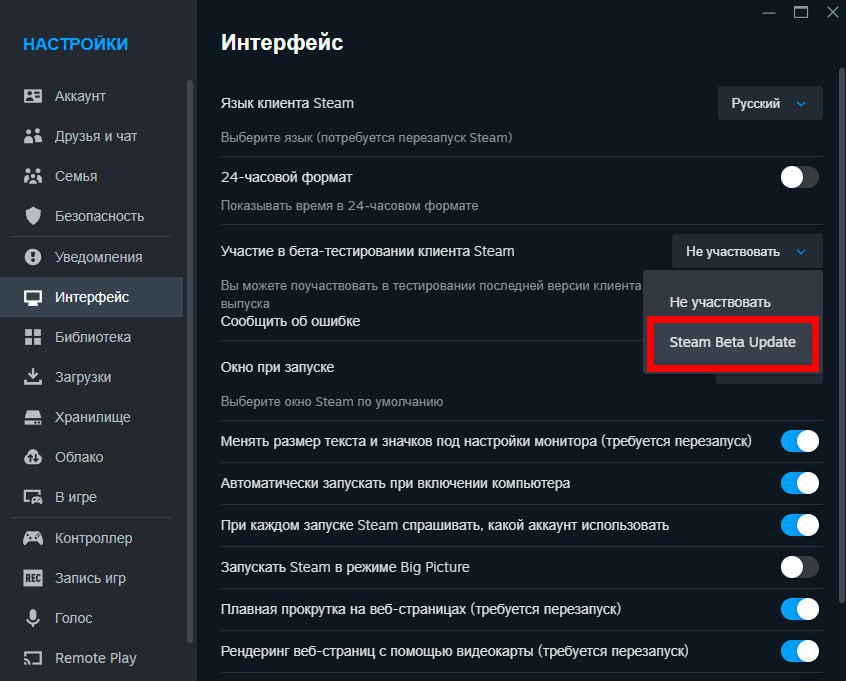This screenshot has height=681, width=846.
Task: Click the В игре overlay icon
Action: (x=33, y=497)
